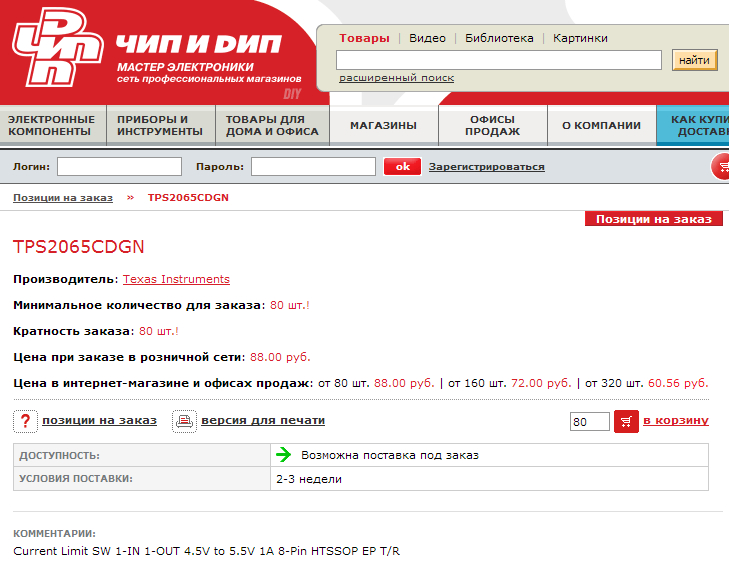Open Товары для дома и офиса menu
The image size is (729, 569).
272,126
